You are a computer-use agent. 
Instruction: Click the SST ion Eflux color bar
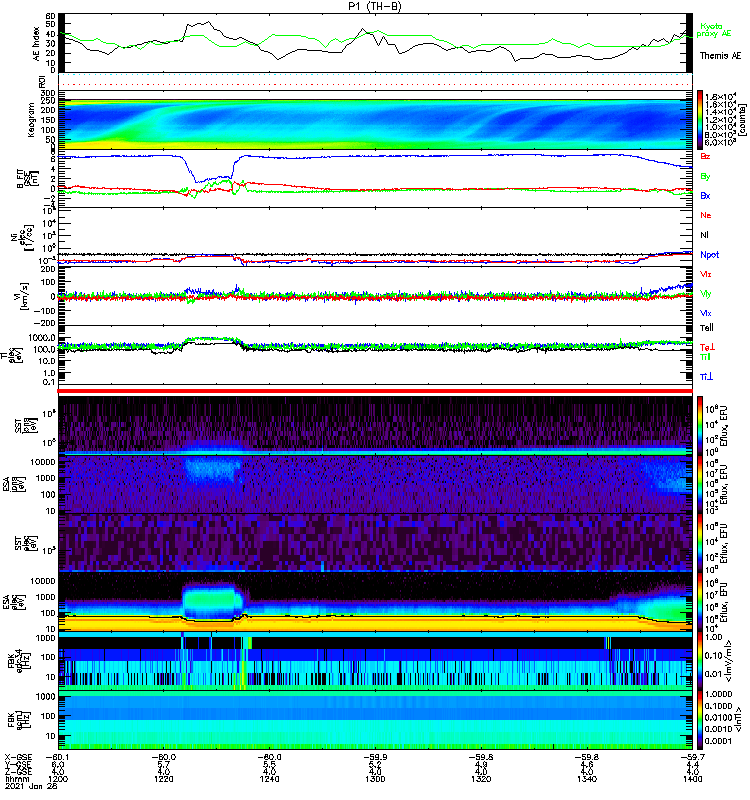click(x=700, y=426)
